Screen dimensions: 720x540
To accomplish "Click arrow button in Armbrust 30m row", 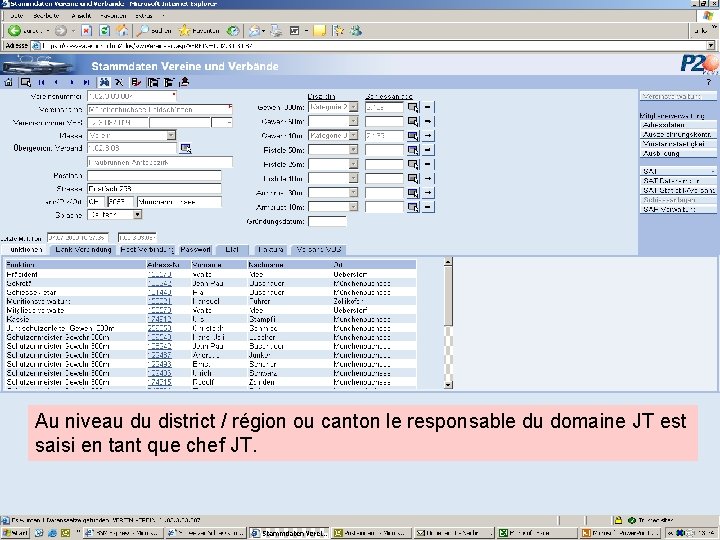I will 428,193.
